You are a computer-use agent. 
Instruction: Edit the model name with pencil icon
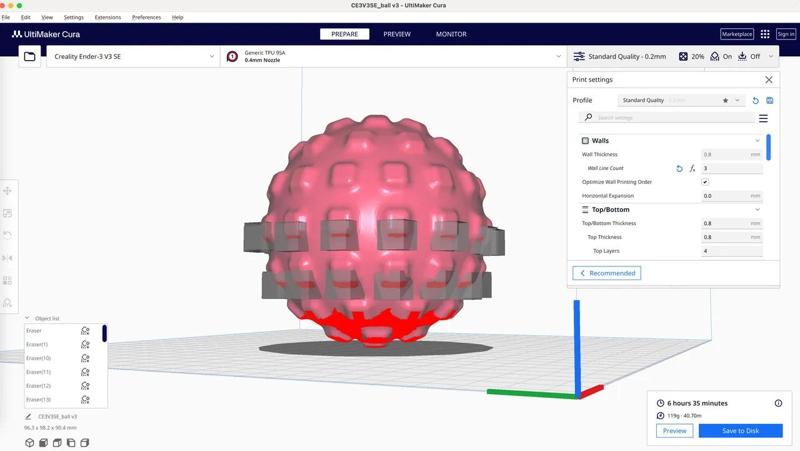point(29,417)
